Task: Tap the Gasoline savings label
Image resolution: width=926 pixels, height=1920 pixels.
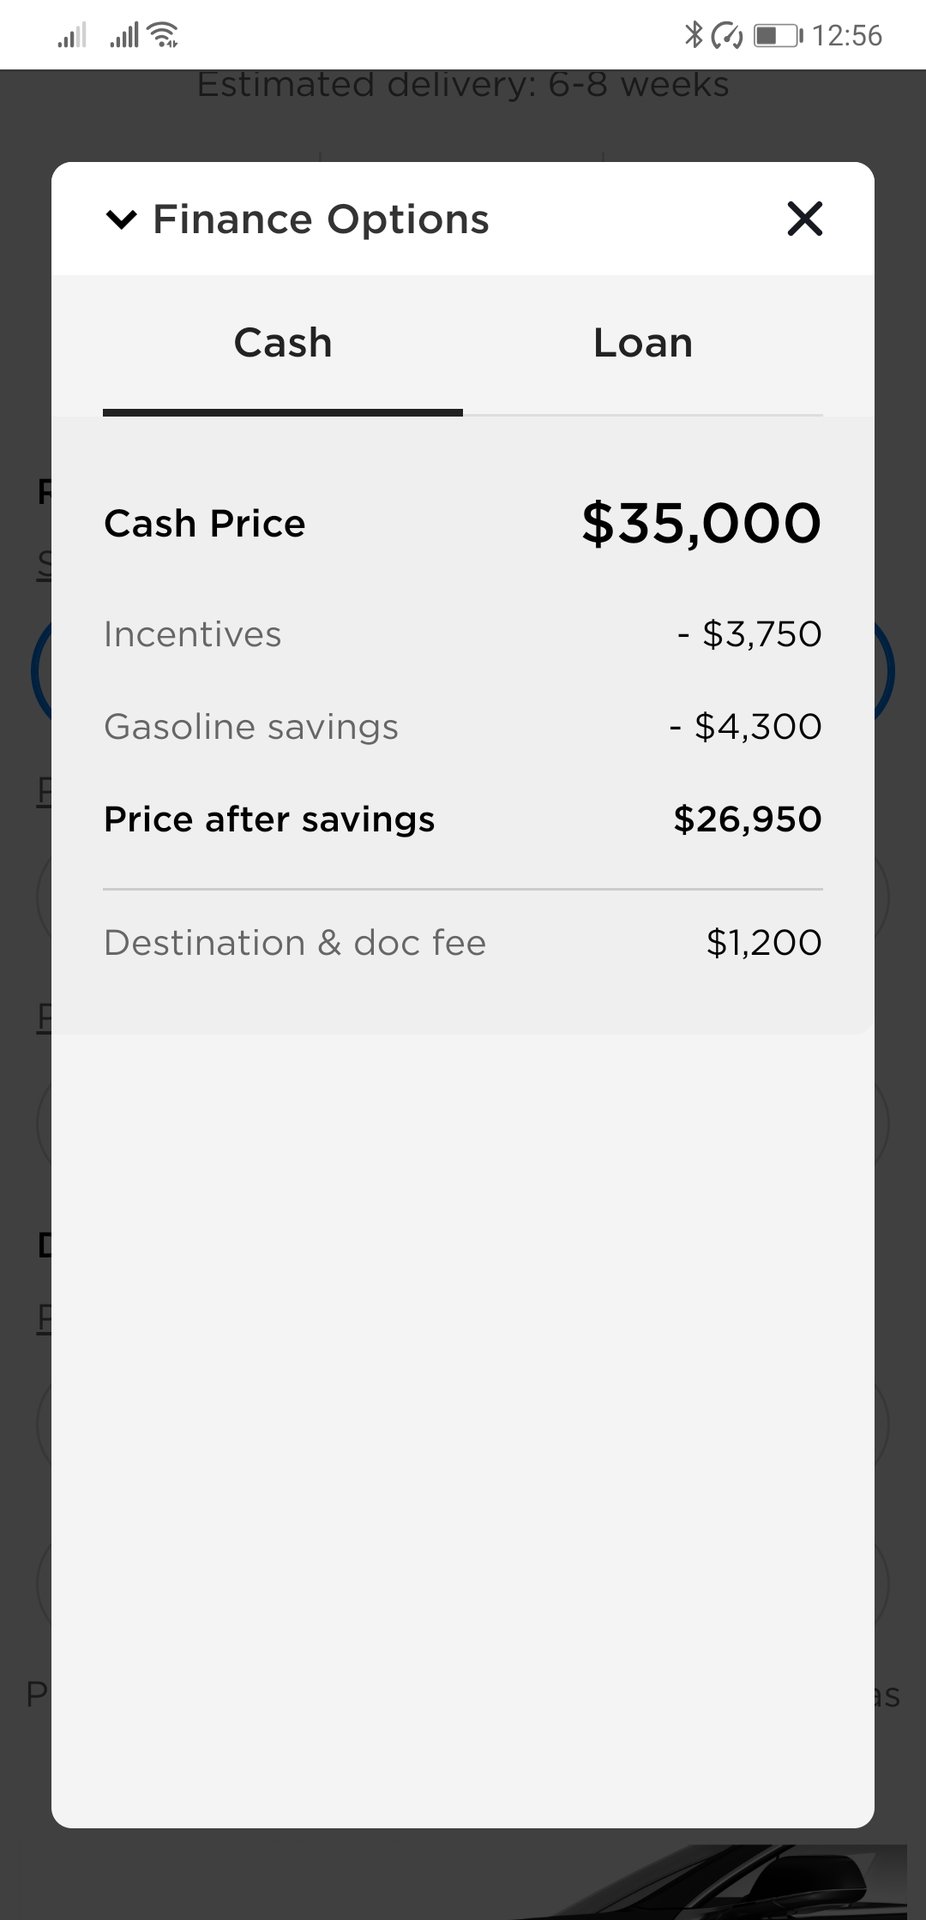Action: pos(251,727)
